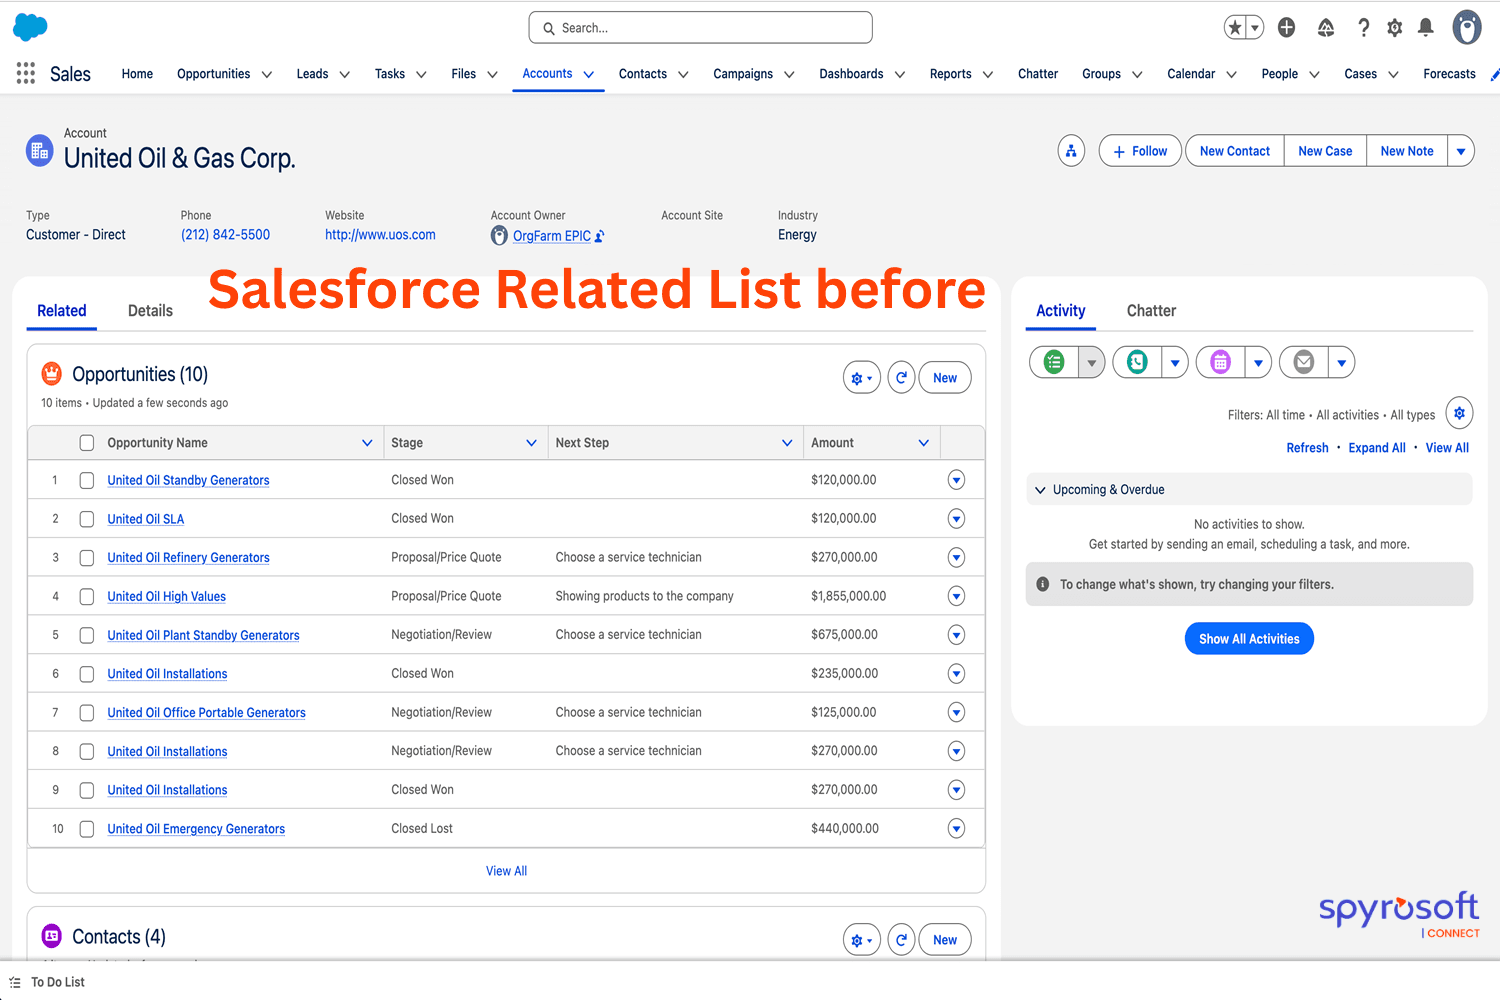This screenshot has width=1500, height=1000.
Task: Open more account actions dropdown
Action: point(1461,151)
